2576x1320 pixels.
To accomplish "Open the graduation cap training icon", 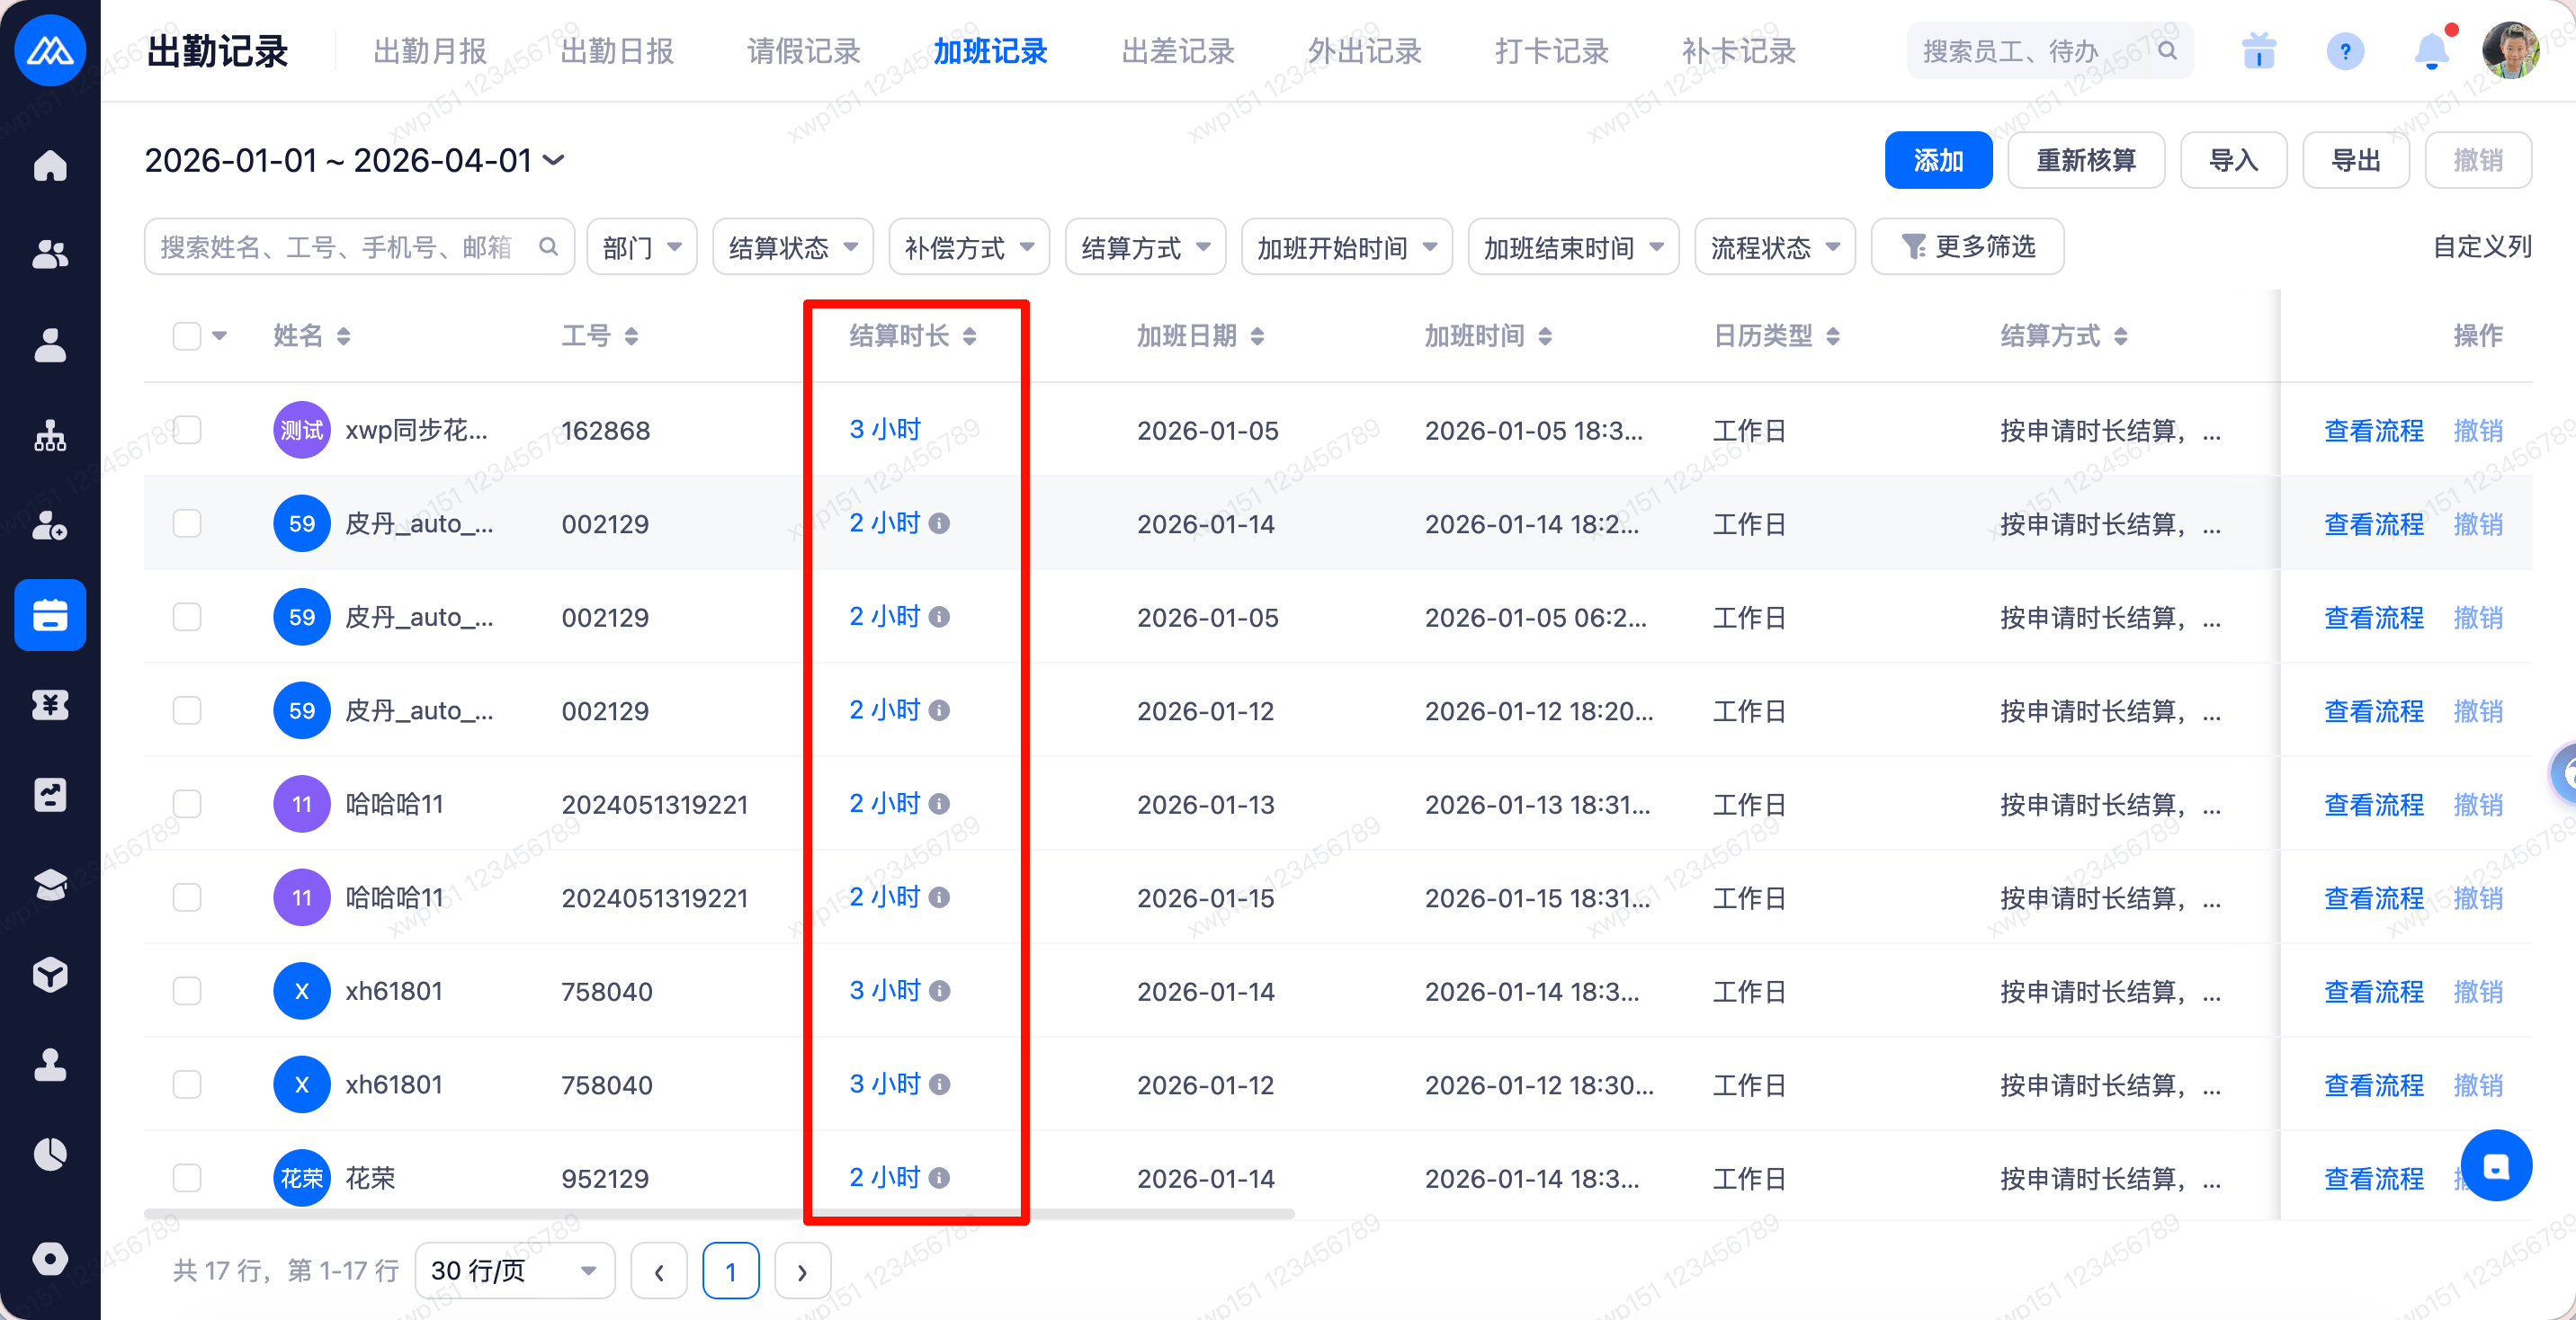I will point(50,885).
